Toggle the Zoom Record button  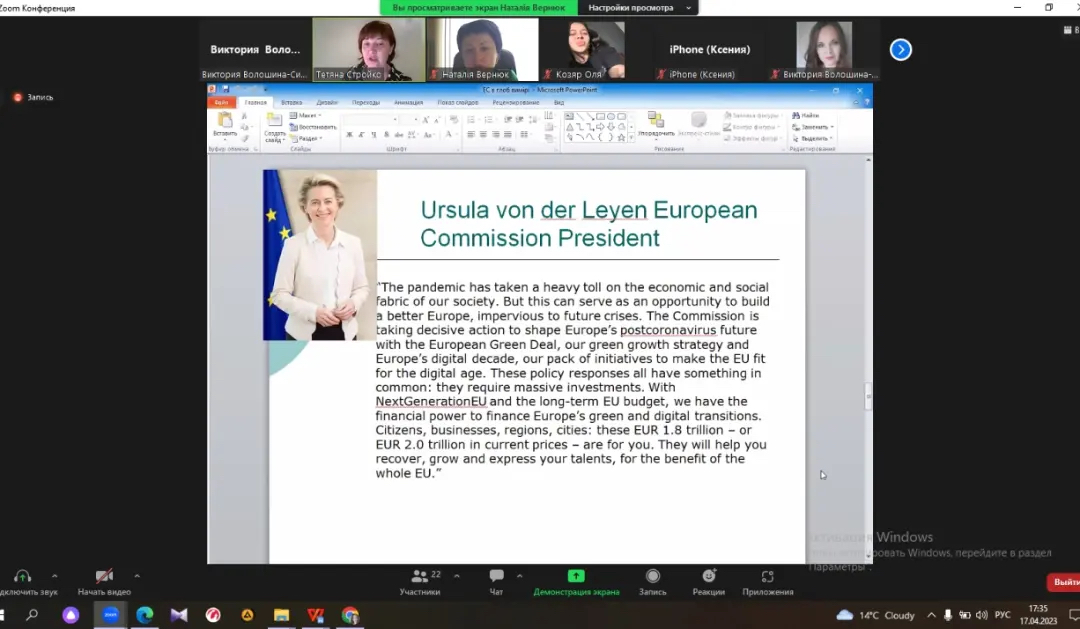coord(653,576)
